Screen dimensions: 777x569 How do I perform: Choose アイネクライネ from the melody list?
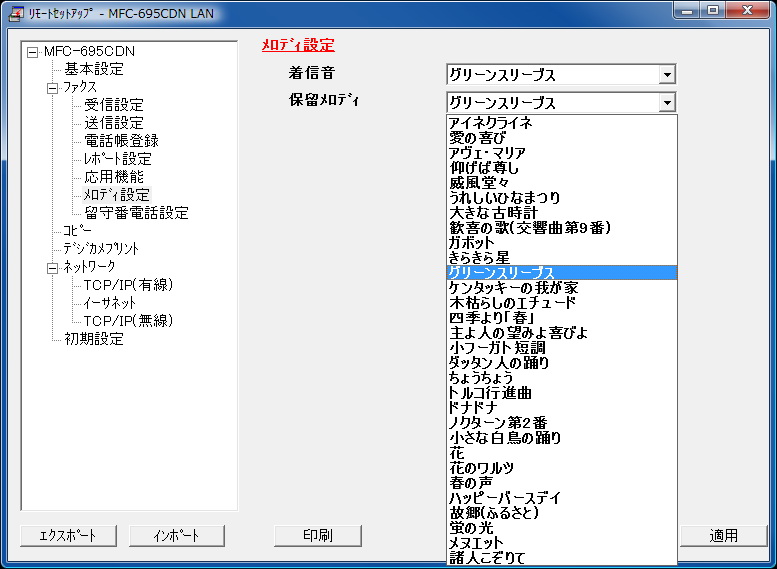[x=561, y=122]
